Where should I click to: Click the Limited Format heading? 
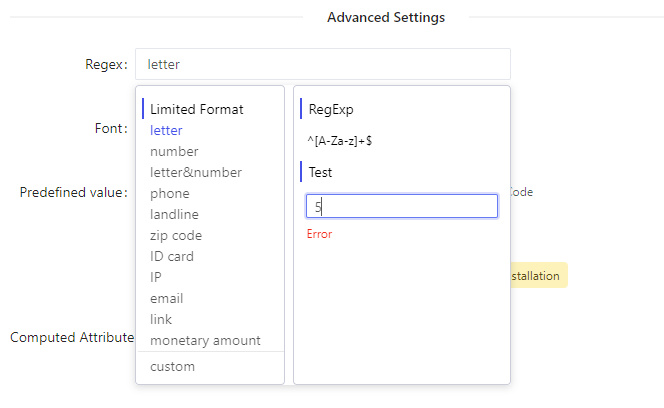196,109
